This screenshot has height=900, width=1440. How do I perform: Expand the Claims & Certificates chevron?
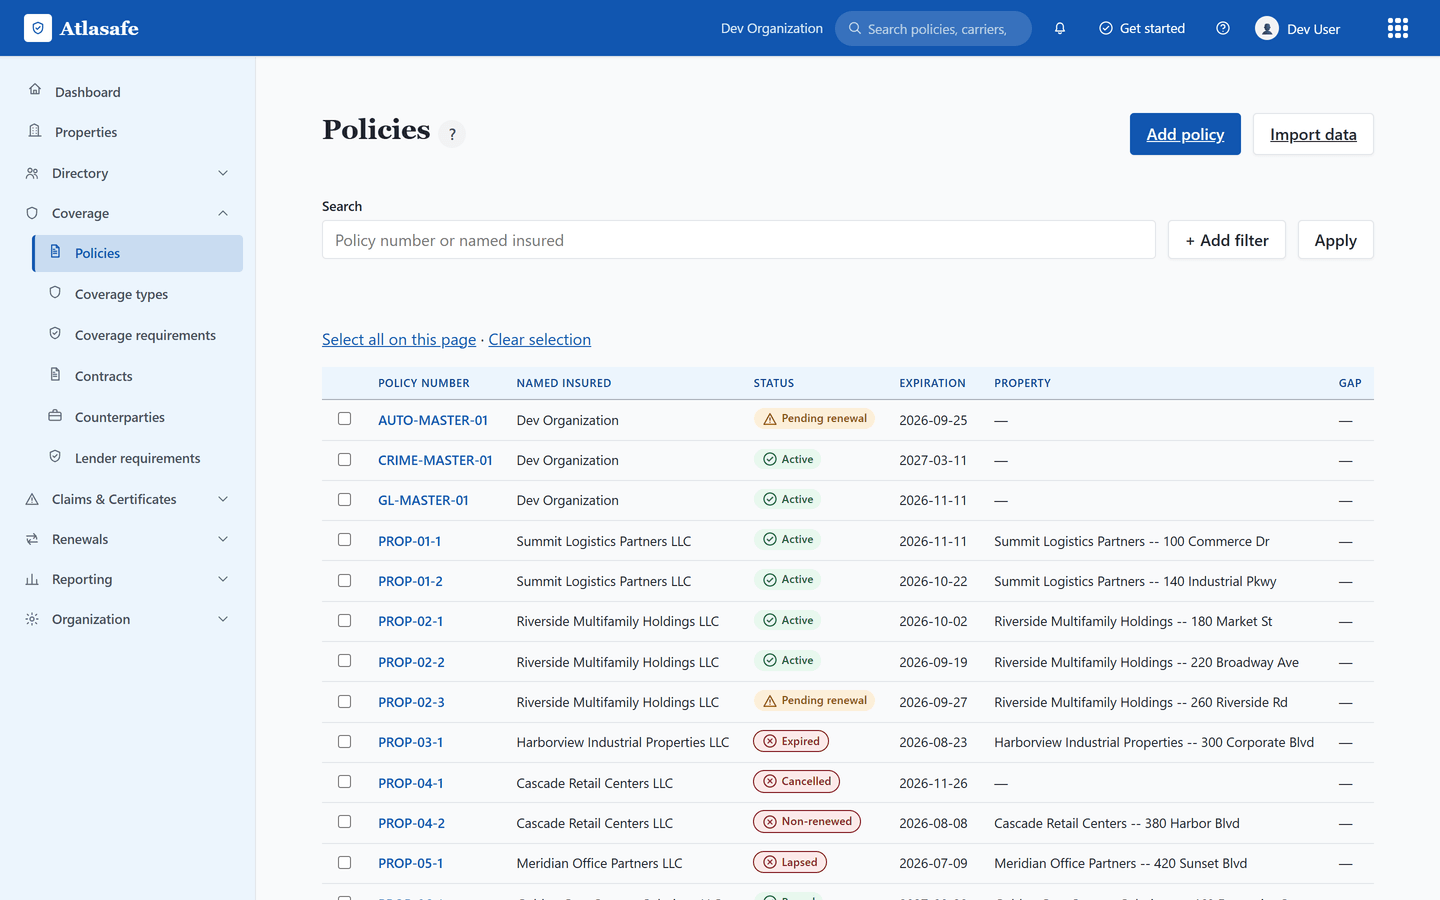223,499
